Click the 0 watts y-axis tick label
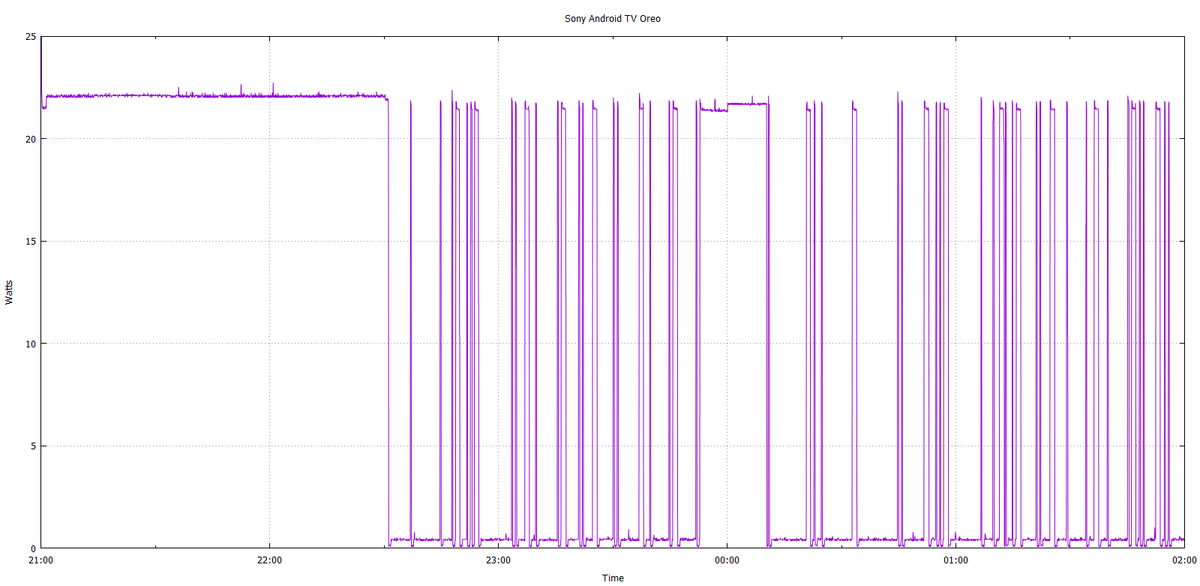The height and width of the screenshot is (586, 1200). 33,548
